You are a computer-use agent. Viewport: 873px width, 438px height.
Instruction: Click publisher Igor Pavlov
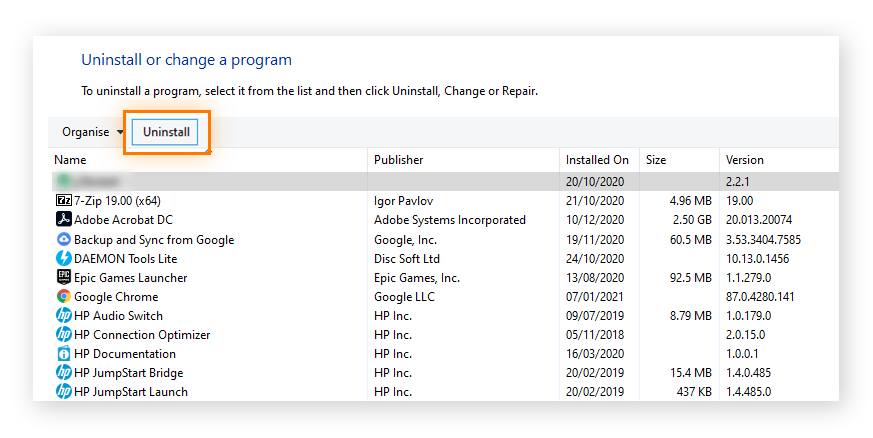click(404, 201)
